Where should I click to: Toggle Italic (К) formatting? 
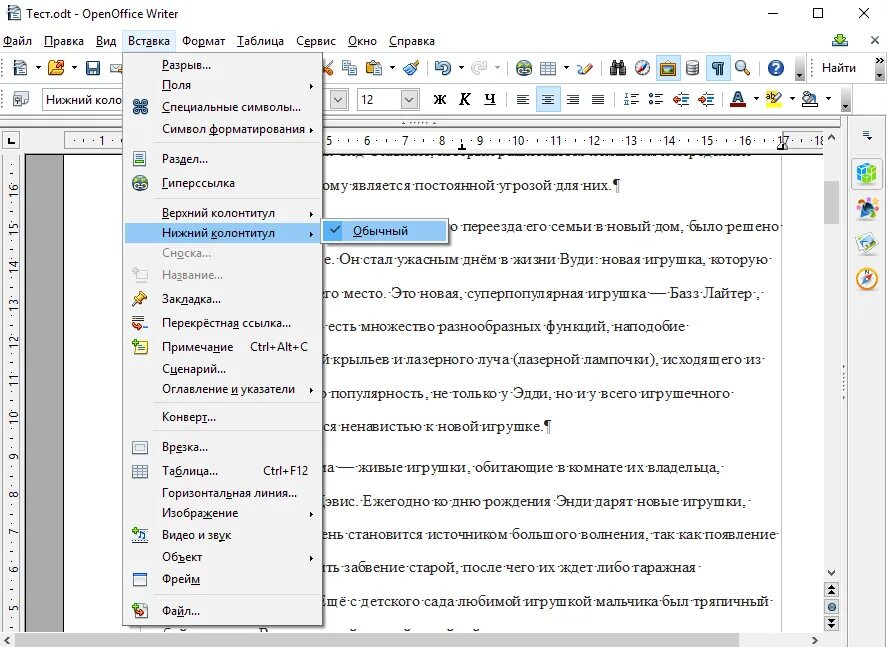pos(464,100)
